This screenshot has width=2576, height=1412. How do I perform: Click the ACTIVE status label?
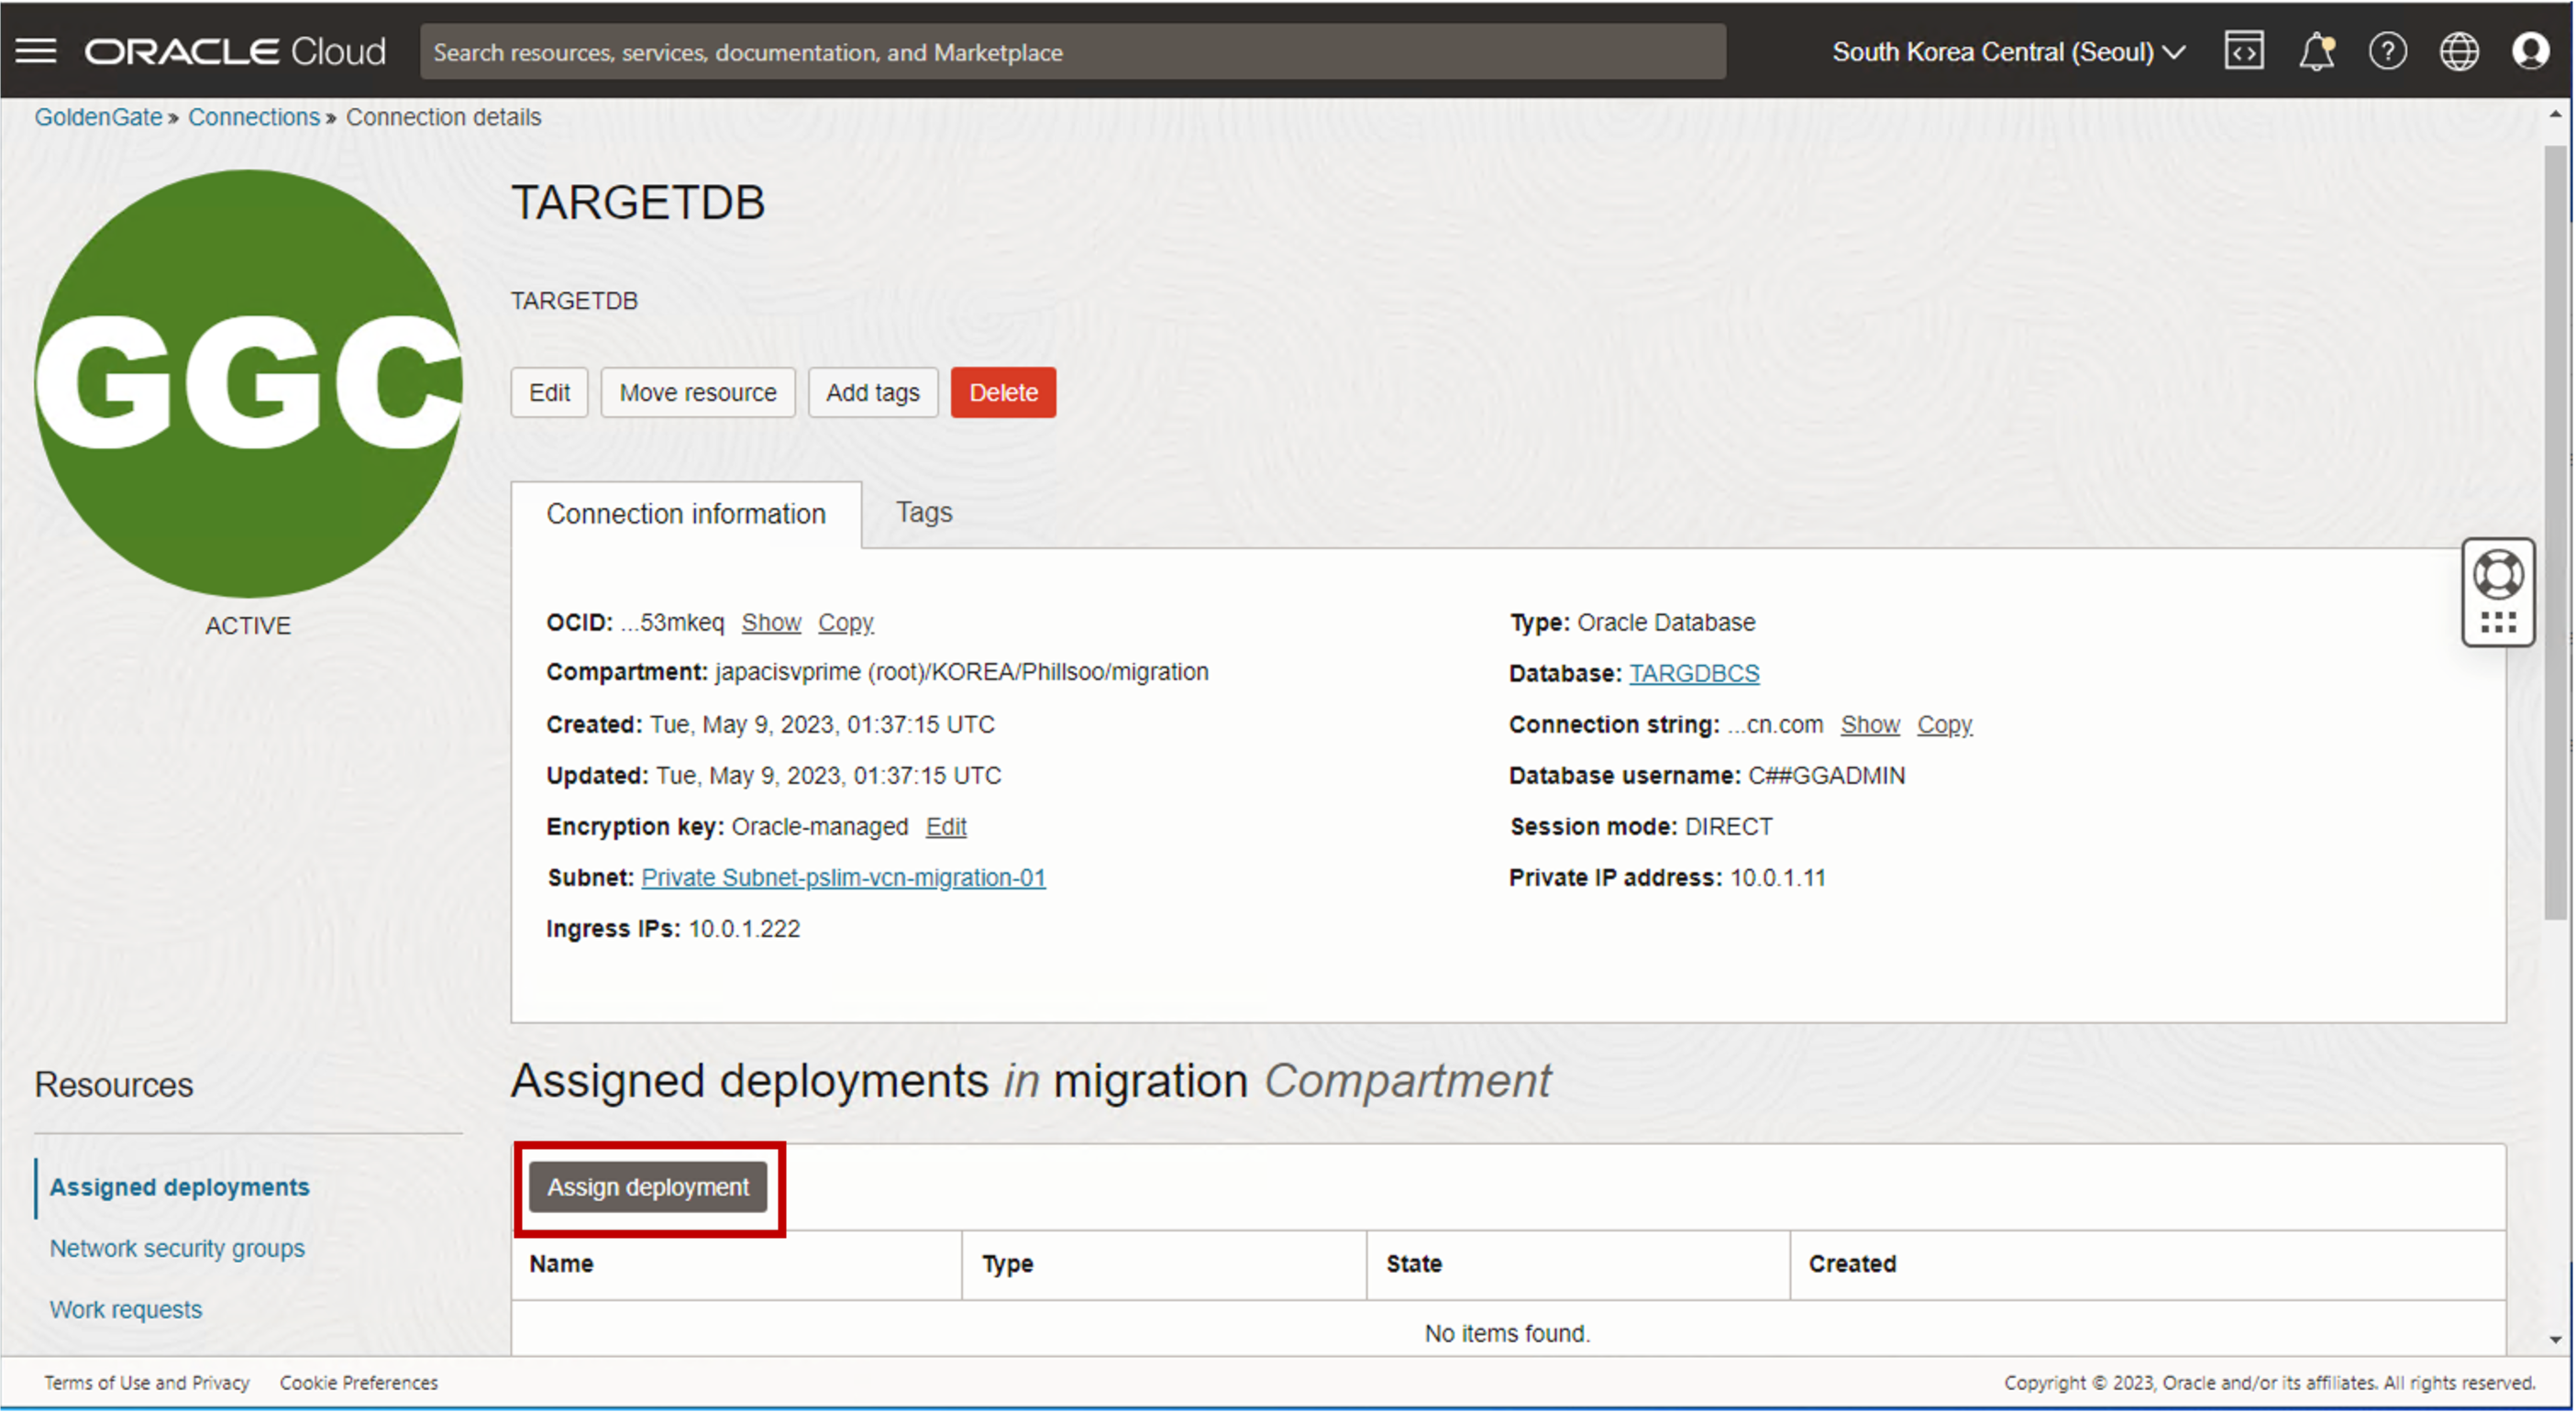[x=248, y=625]
